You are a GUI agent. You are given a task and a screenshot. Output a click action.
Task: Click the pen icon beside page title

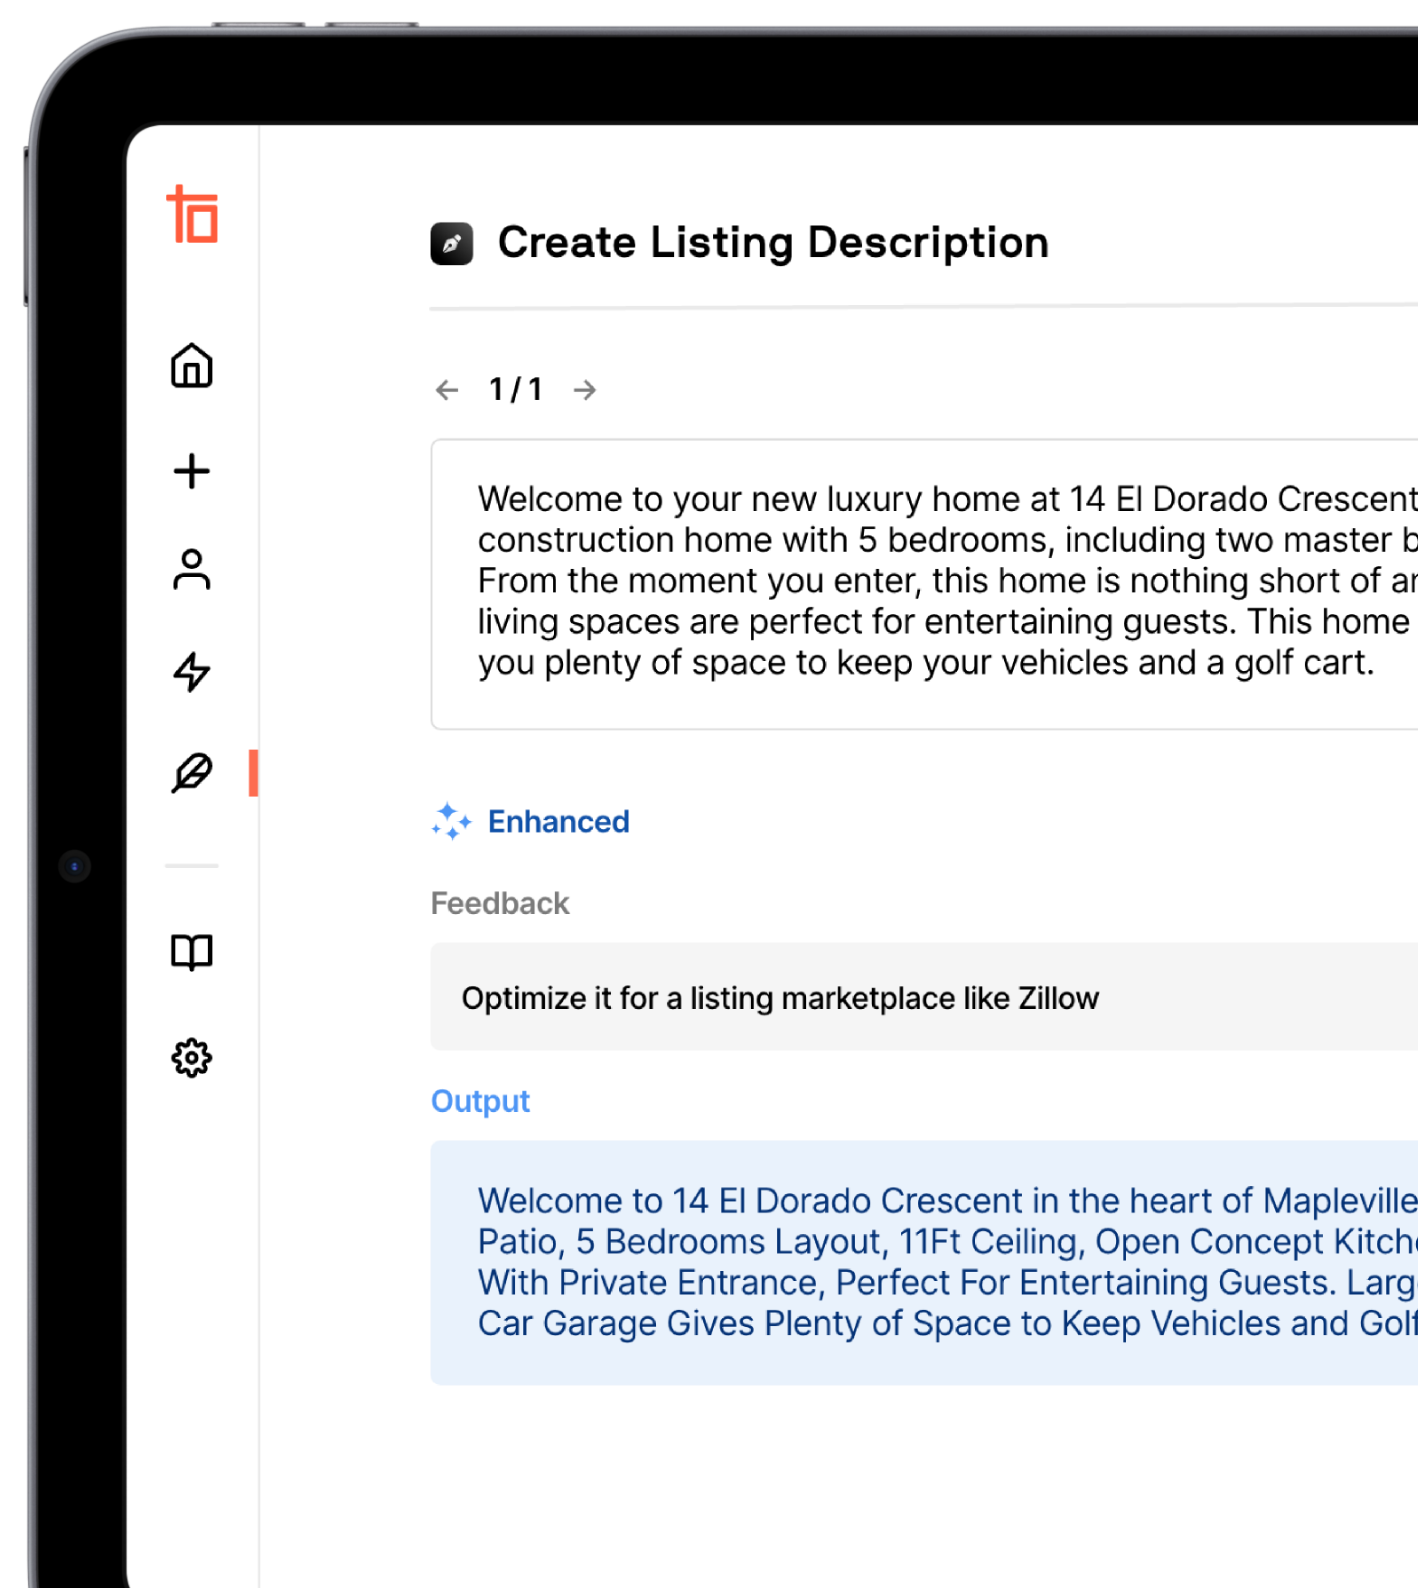452,244
